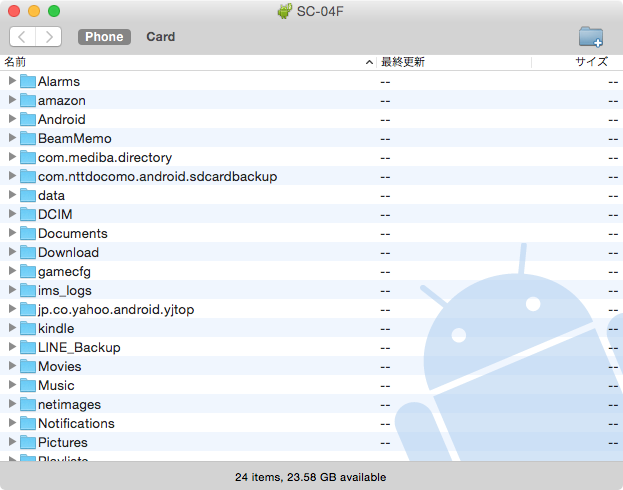Select the com.mediba.directory folder icon
Image resolution: width=623 pixels, height=490 pixels.
tap(28, 157)
